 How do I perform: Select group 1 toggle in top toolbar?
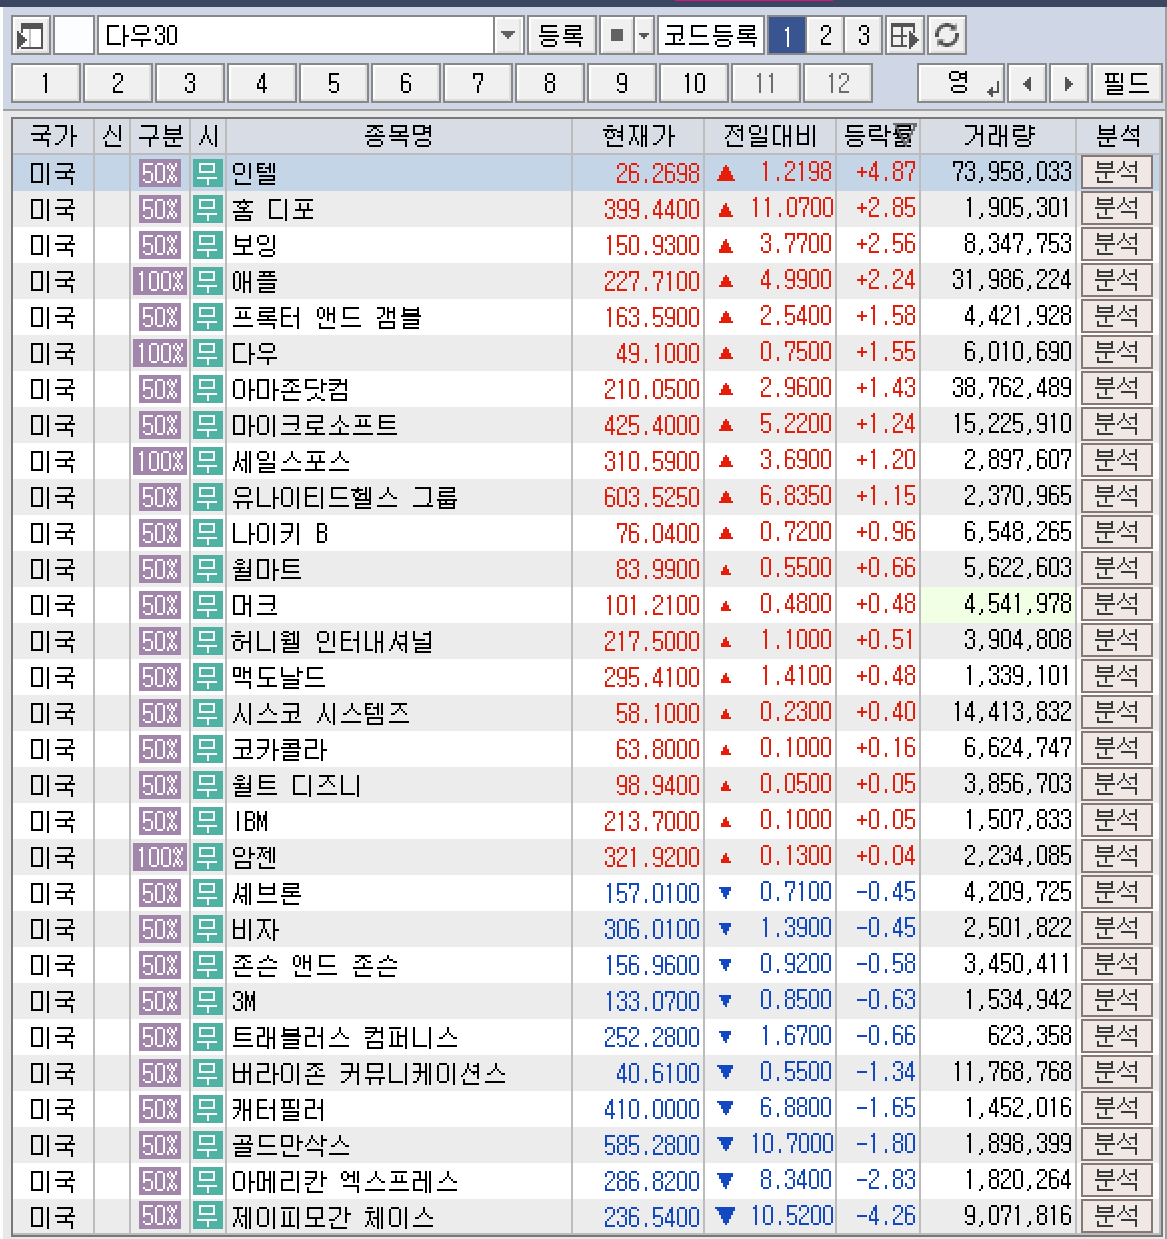(787, 37)
